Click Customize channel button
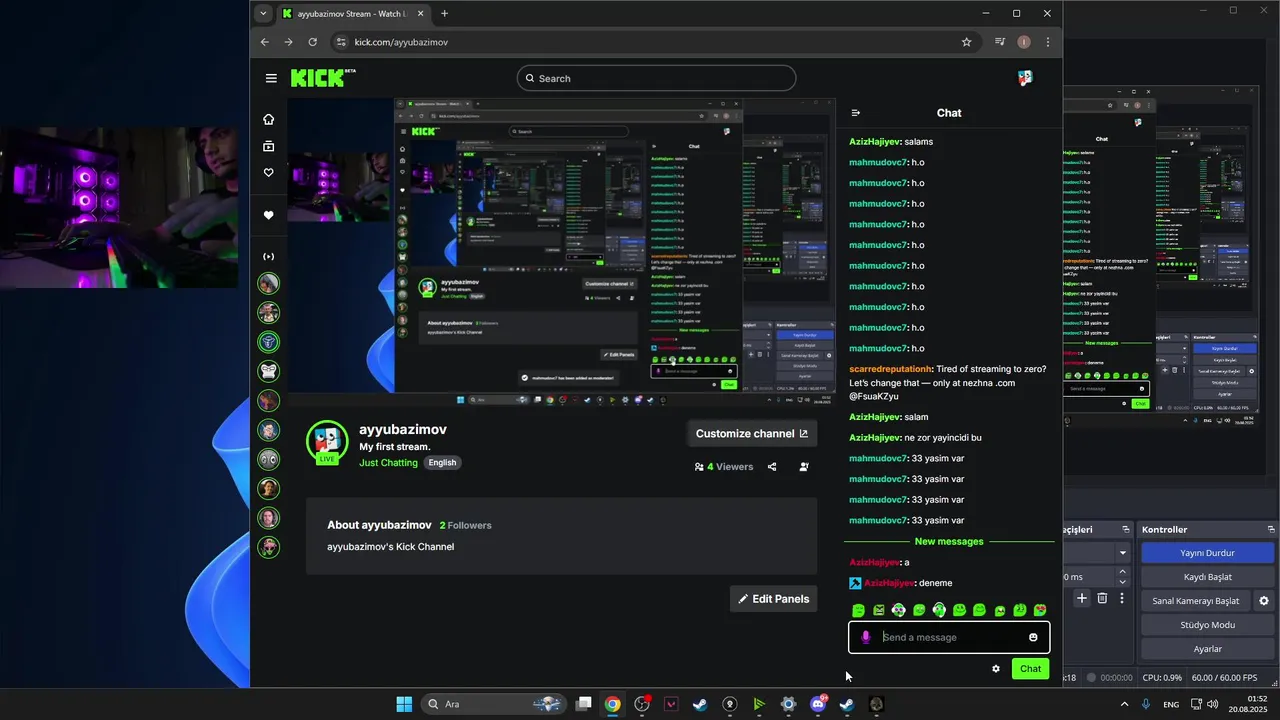Screen dimensions: 1280x720 752,433
